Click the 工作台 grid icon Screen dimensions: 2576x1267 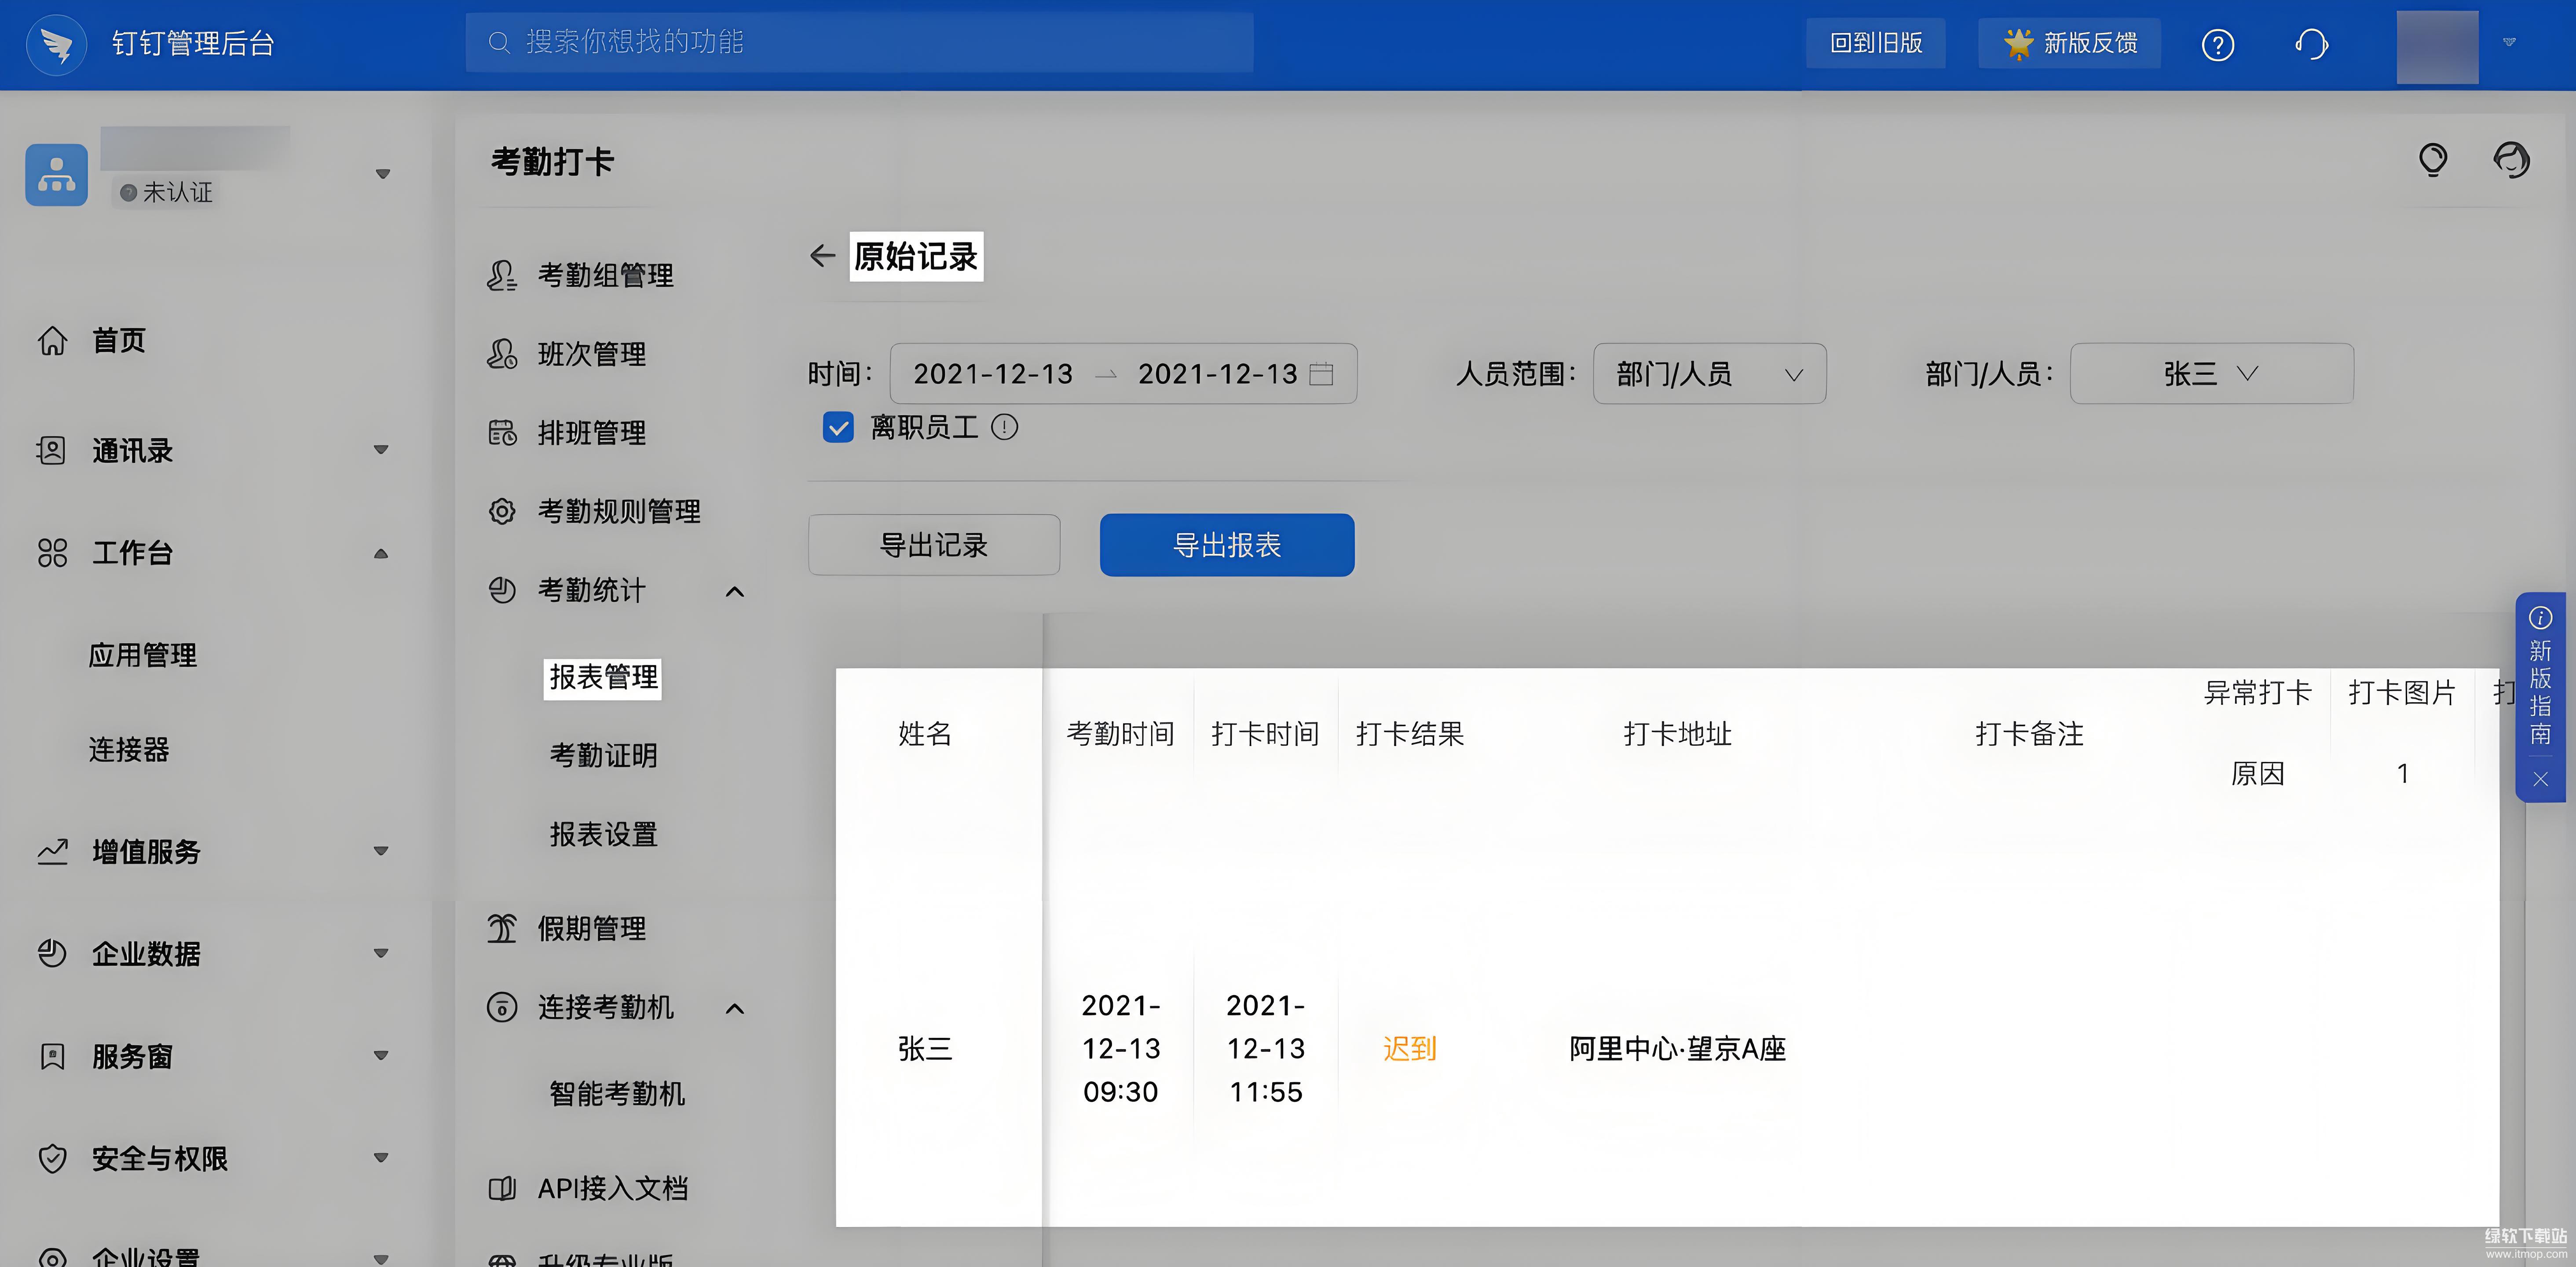point(52,553)
